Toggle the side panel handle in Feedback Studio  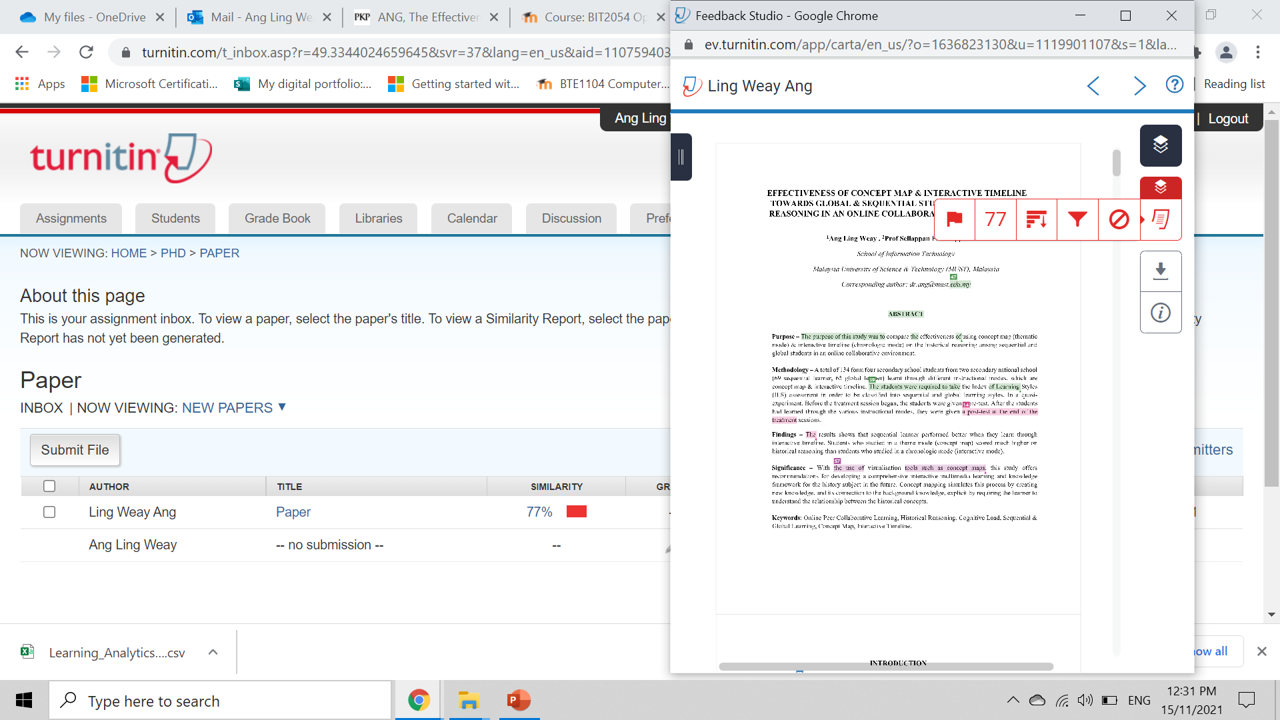click(681, 157)
